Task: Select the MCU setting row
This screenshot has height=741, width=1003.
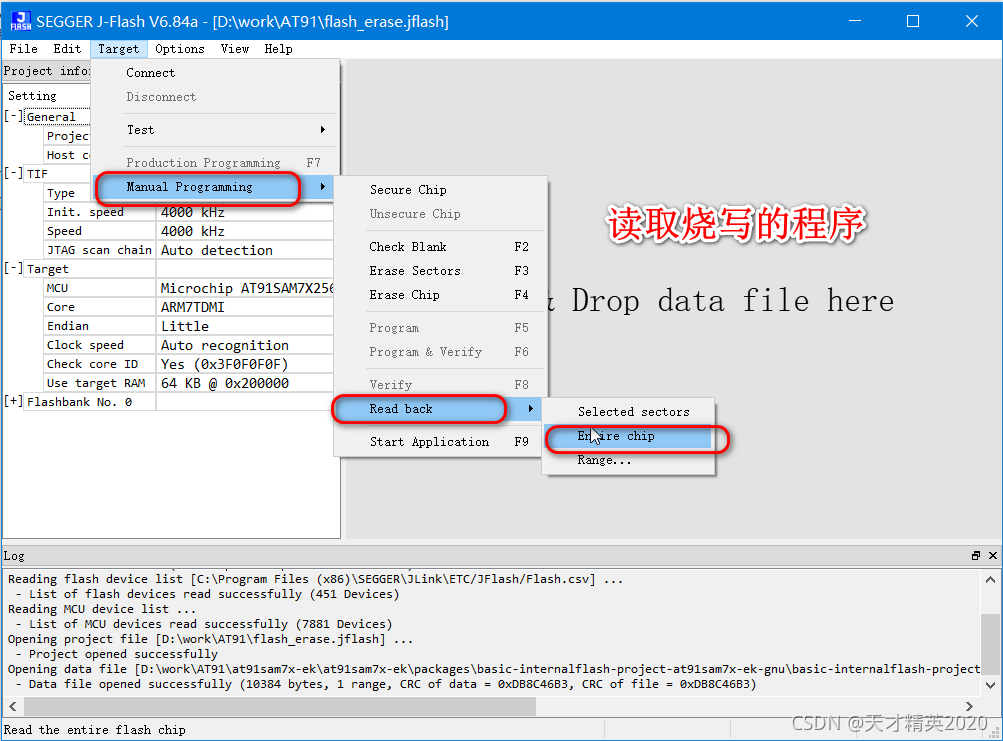Action: [x=189, y=288]
